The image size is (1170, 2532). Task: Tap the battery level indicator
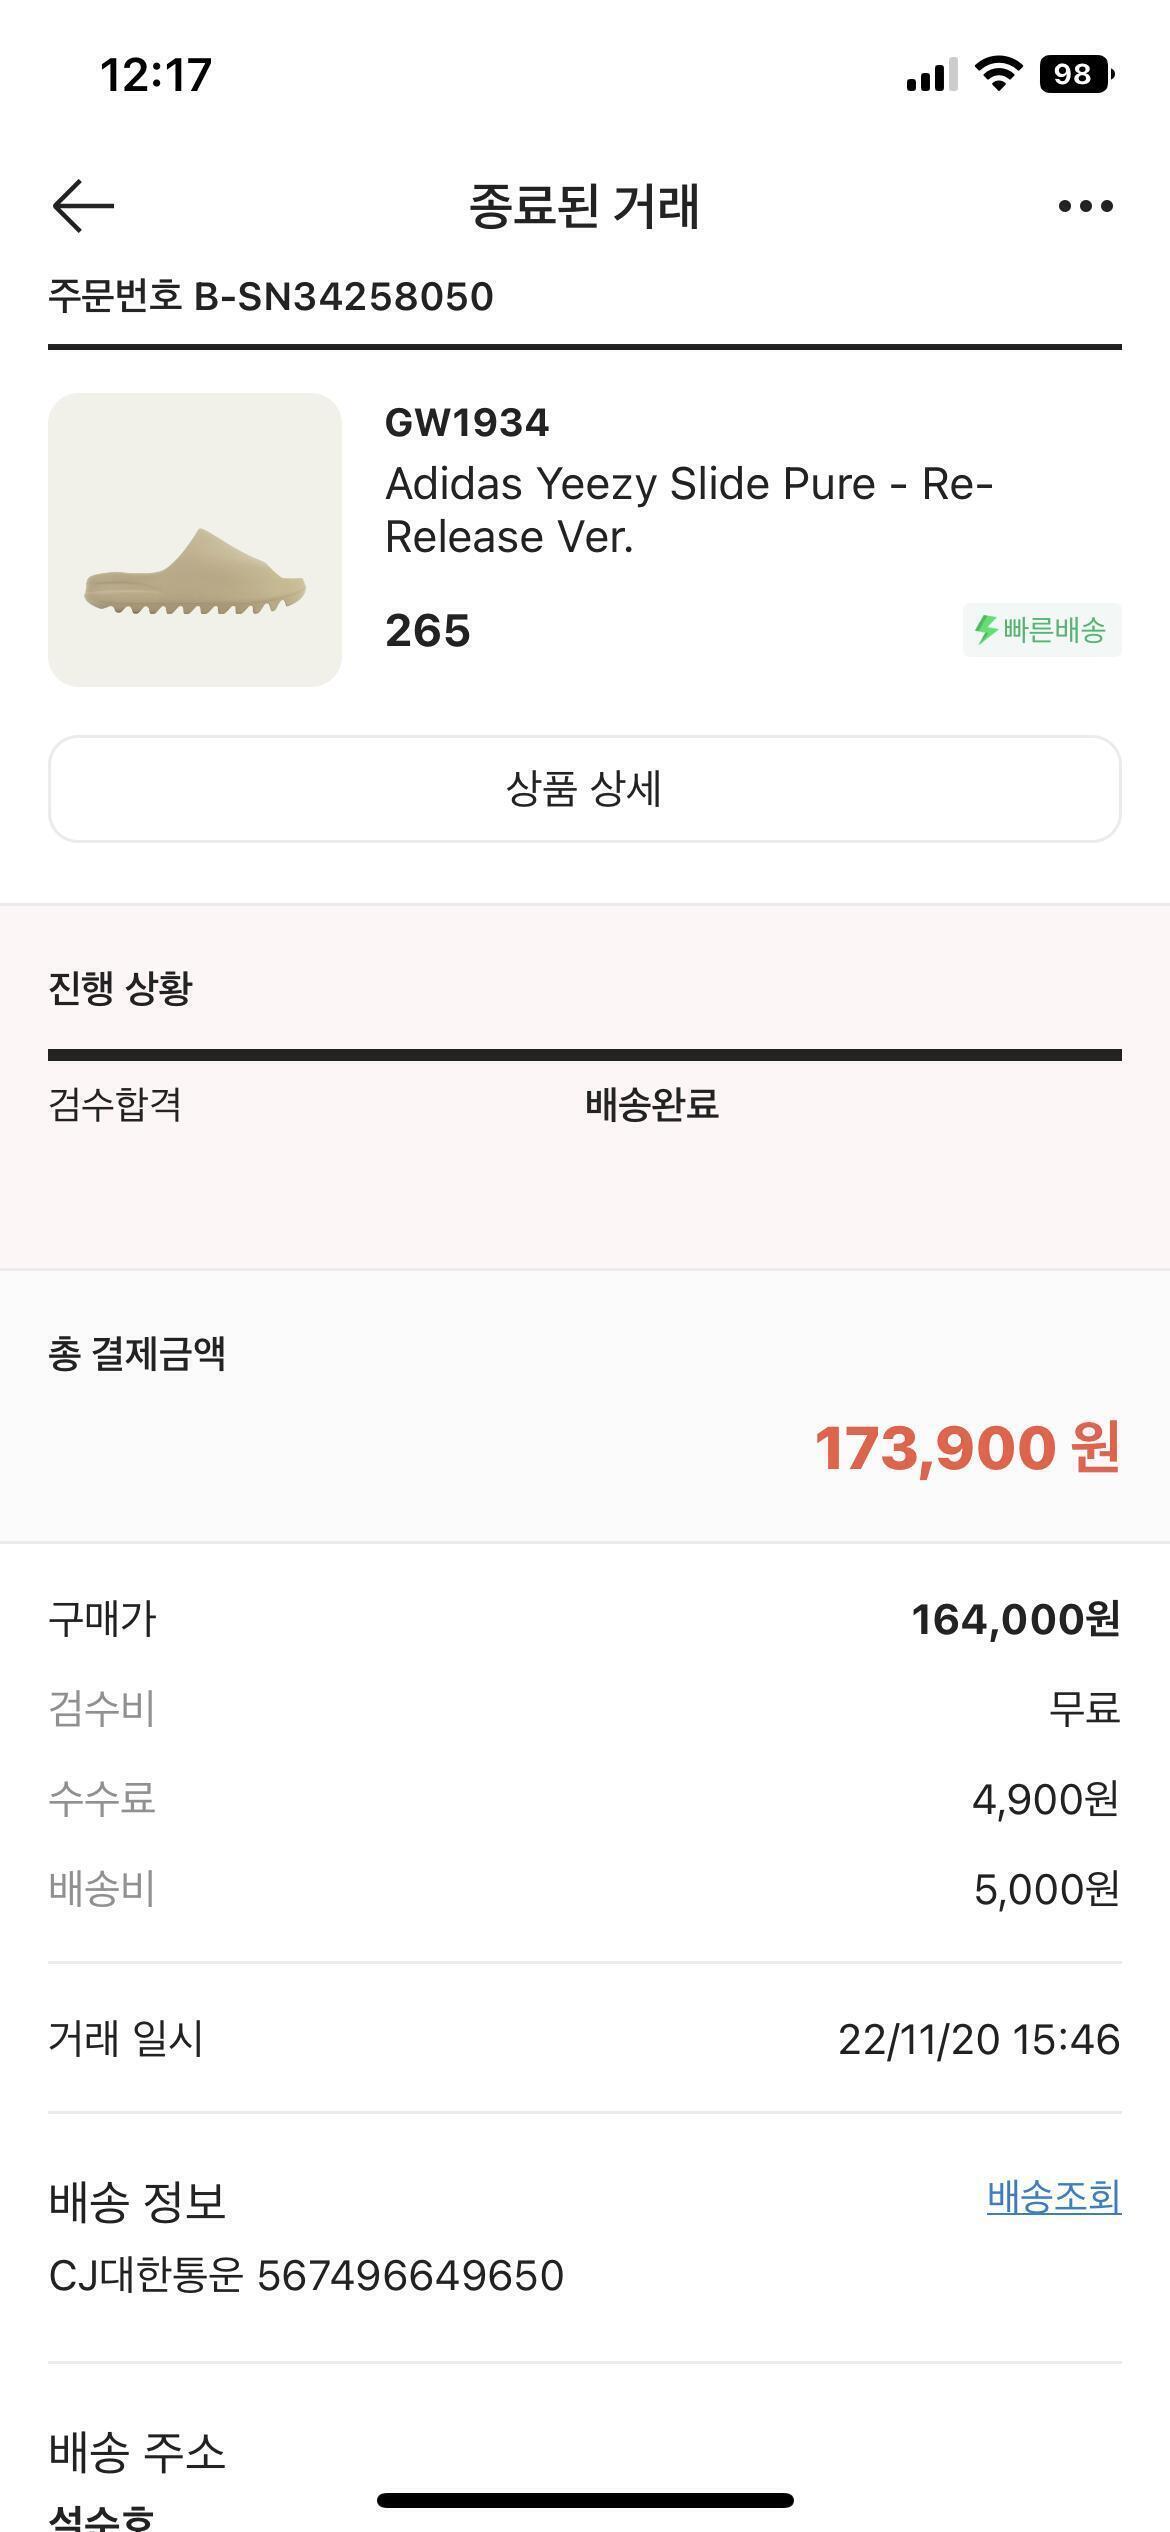point(1076,74)
